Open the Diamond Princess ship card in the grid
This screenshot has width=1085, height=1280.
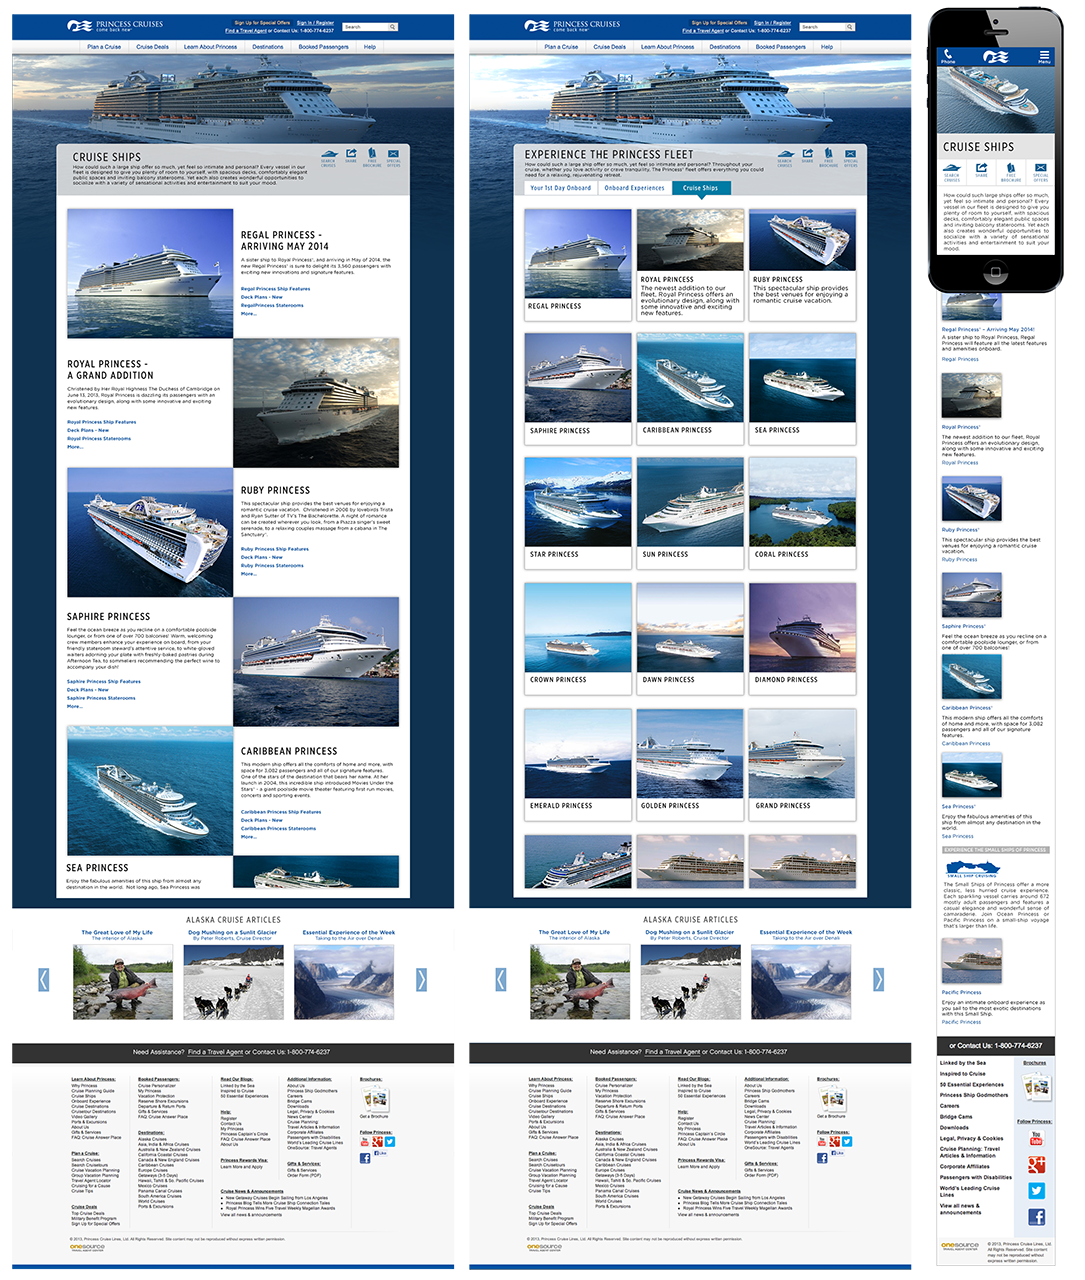[x=803, y=639]
